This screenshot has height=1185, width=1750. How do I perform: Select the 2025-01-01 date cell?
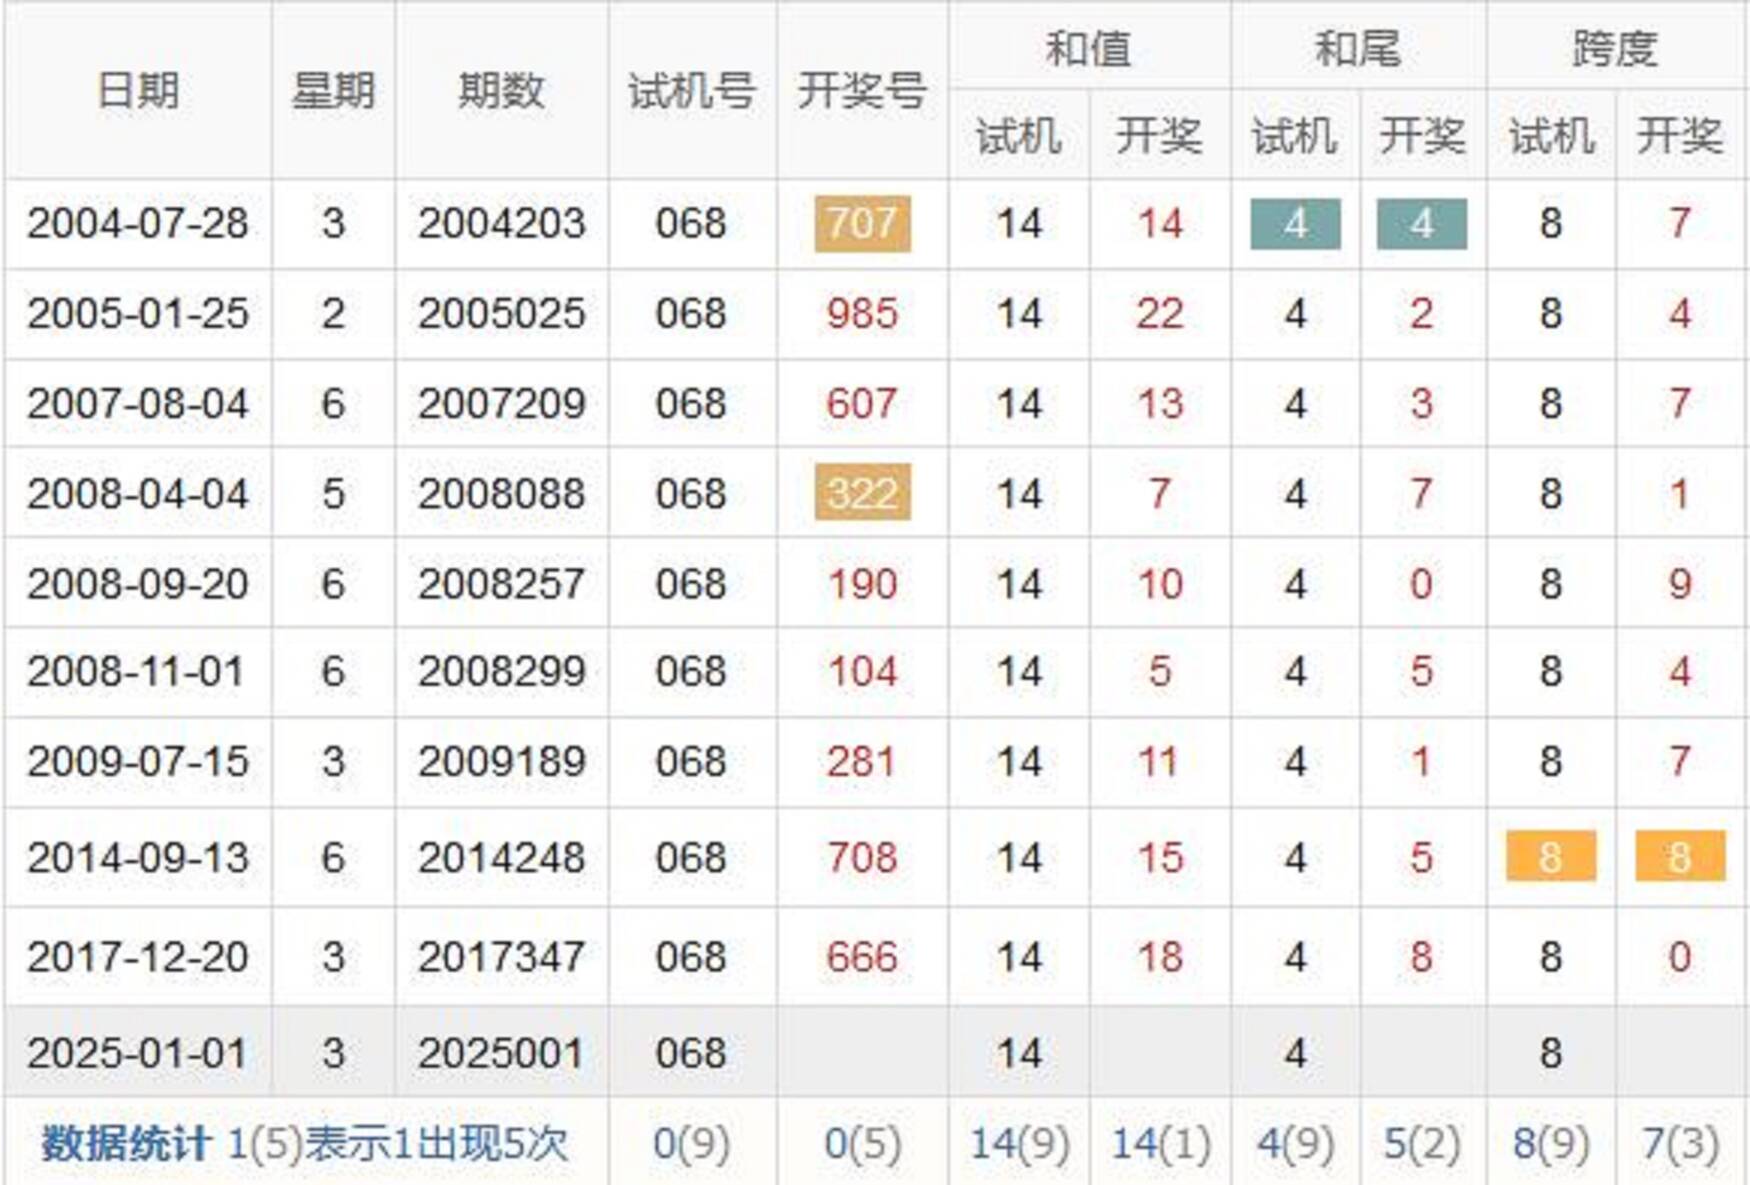pyautogui.click(x=137, y=1053)
